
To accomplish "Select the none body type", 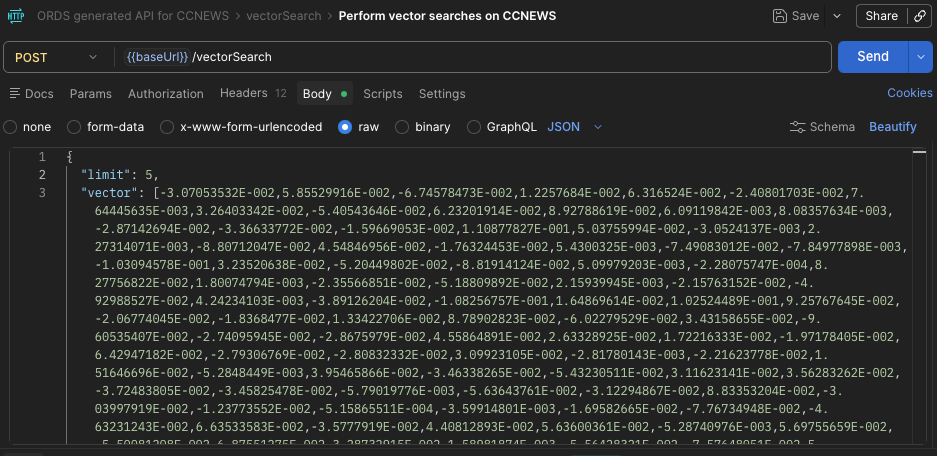I will click(10, 127).
